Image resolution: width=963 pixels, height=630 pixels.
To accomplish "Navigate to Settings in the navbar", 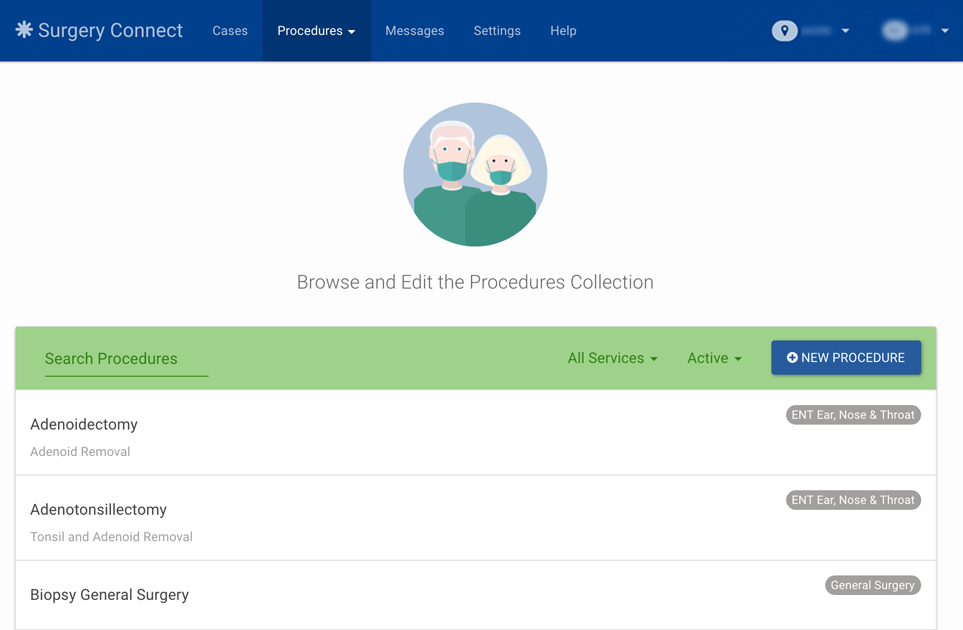I will [x=497, y=31].
